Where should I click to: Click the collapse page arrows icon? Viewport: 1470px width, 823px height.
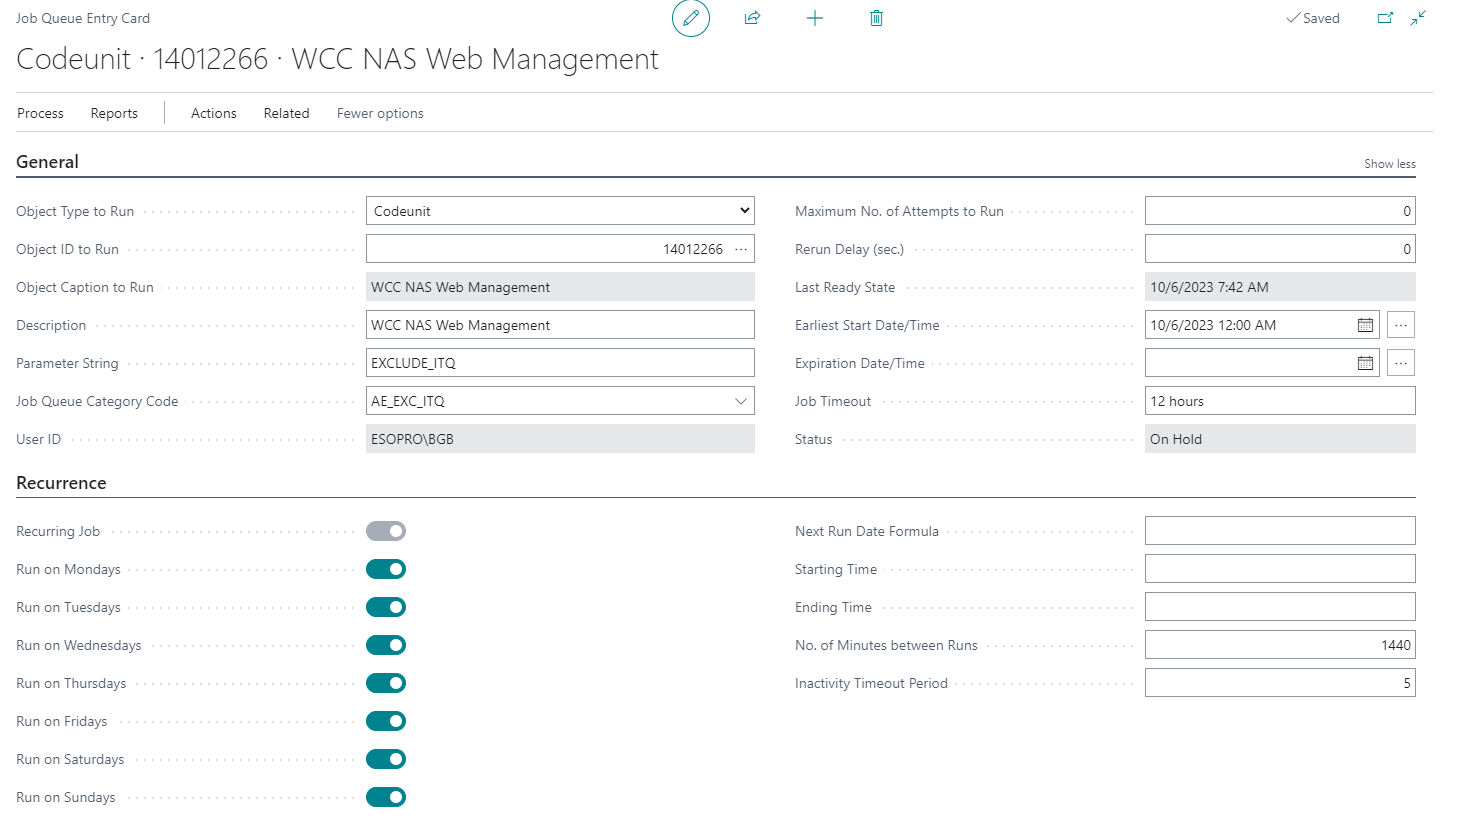coord(1418,18)
